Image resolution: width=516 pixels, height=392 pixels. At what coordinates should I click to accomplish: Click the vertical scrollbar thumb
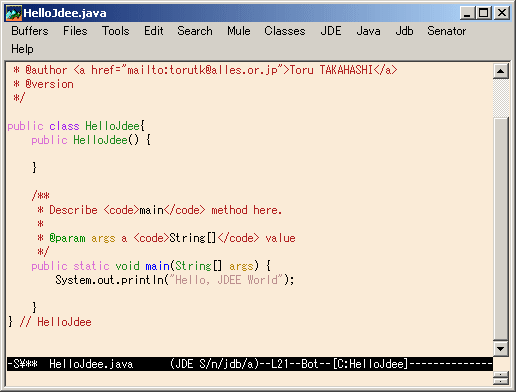[501, 229]
